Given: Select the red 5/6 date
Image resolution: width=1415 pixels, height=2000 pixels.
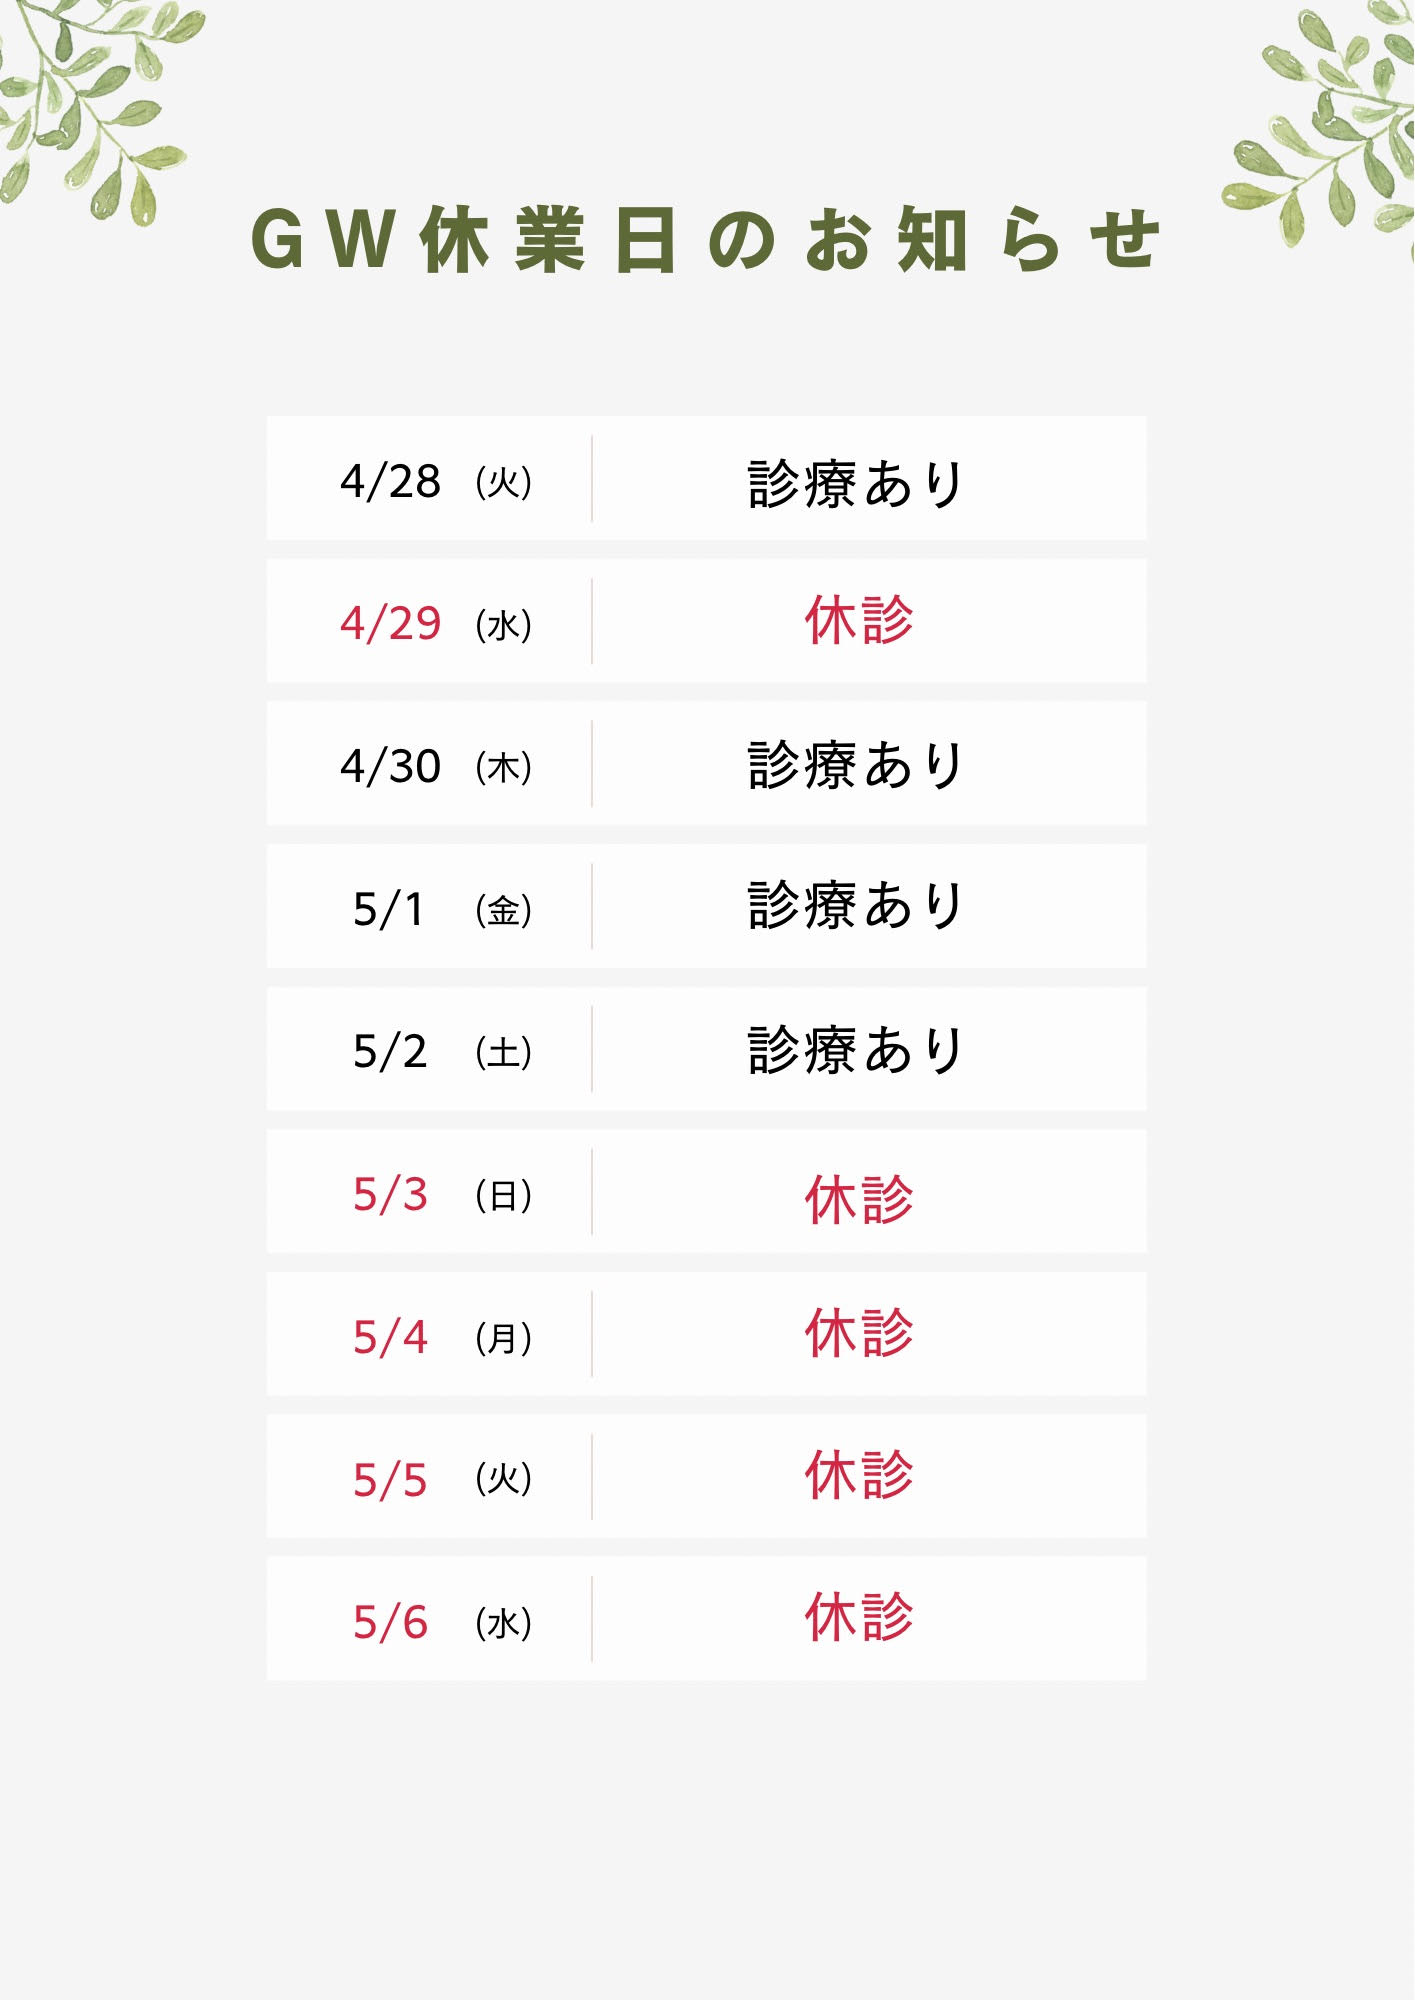Looking at the screenshot, I should [390, 1623].
